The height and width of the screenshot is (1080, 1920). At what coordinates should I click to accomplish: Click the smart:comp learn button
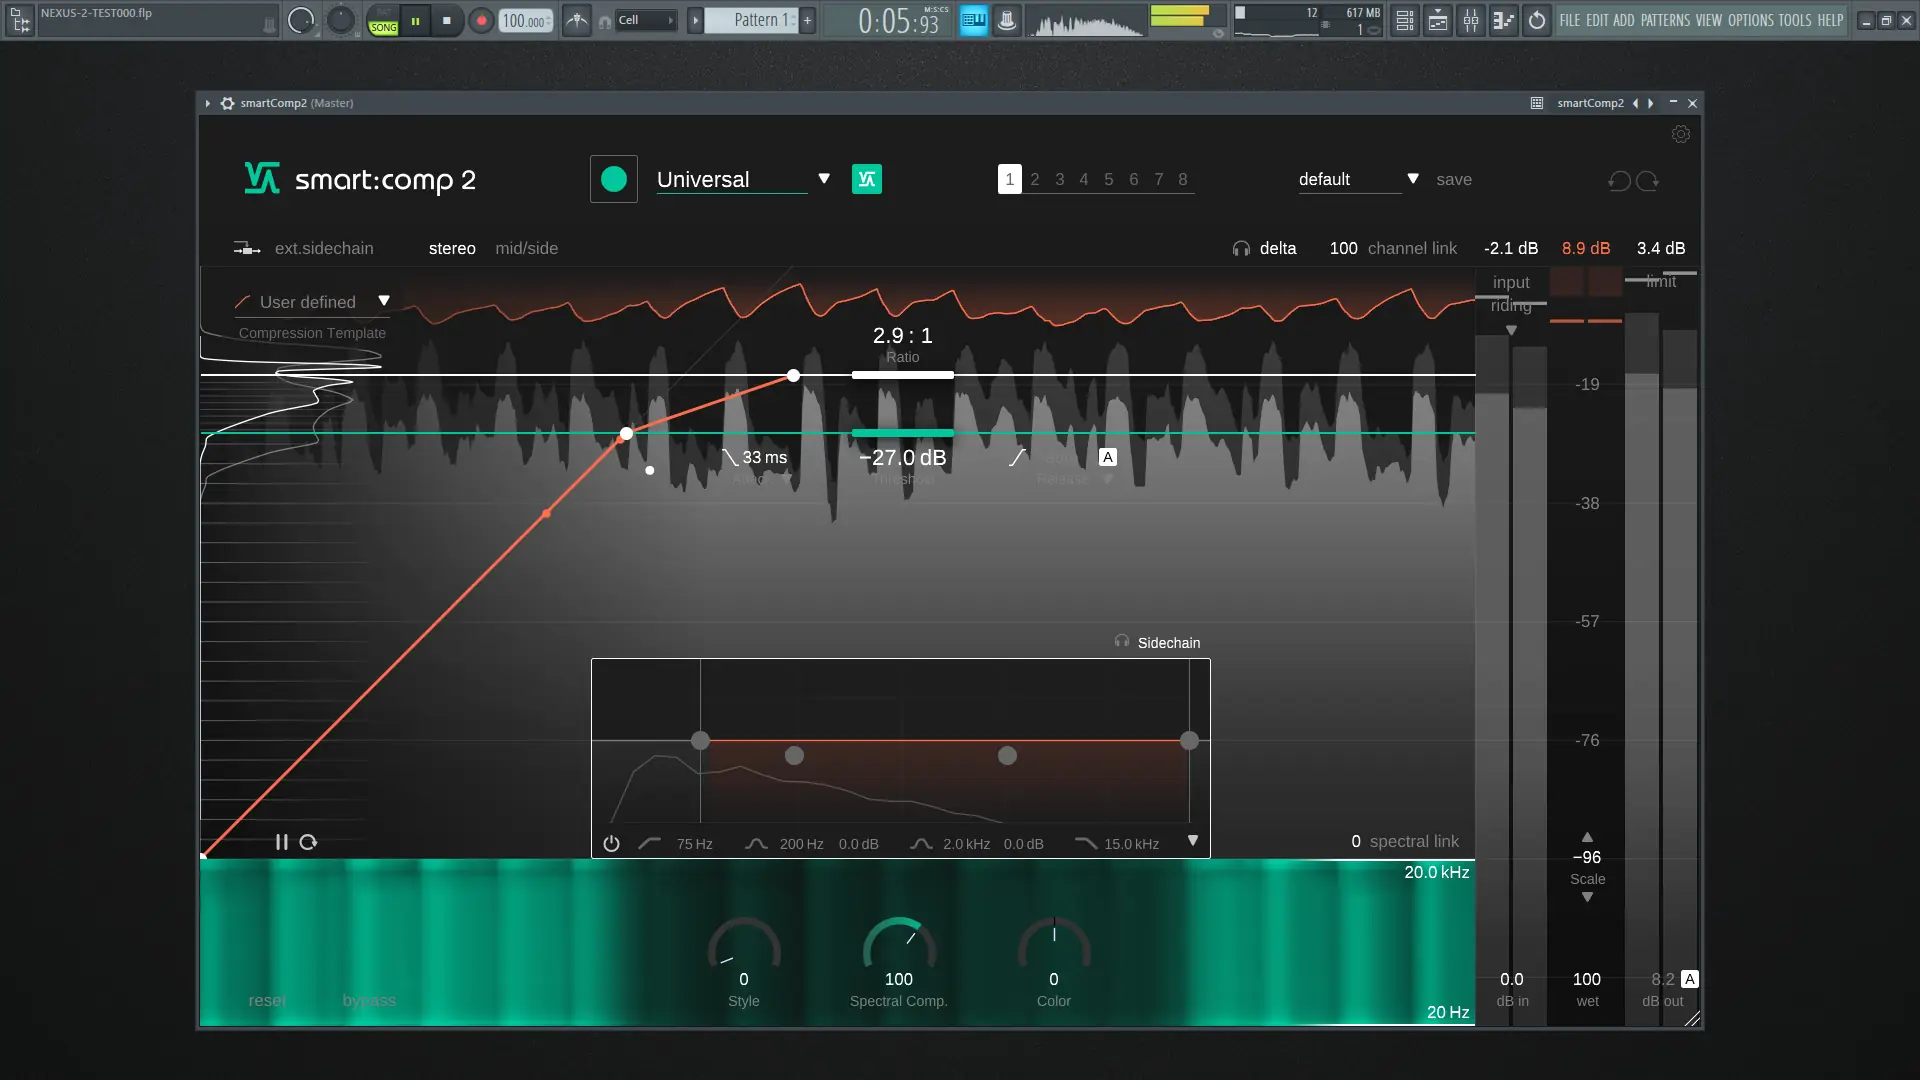coord(613,180)
